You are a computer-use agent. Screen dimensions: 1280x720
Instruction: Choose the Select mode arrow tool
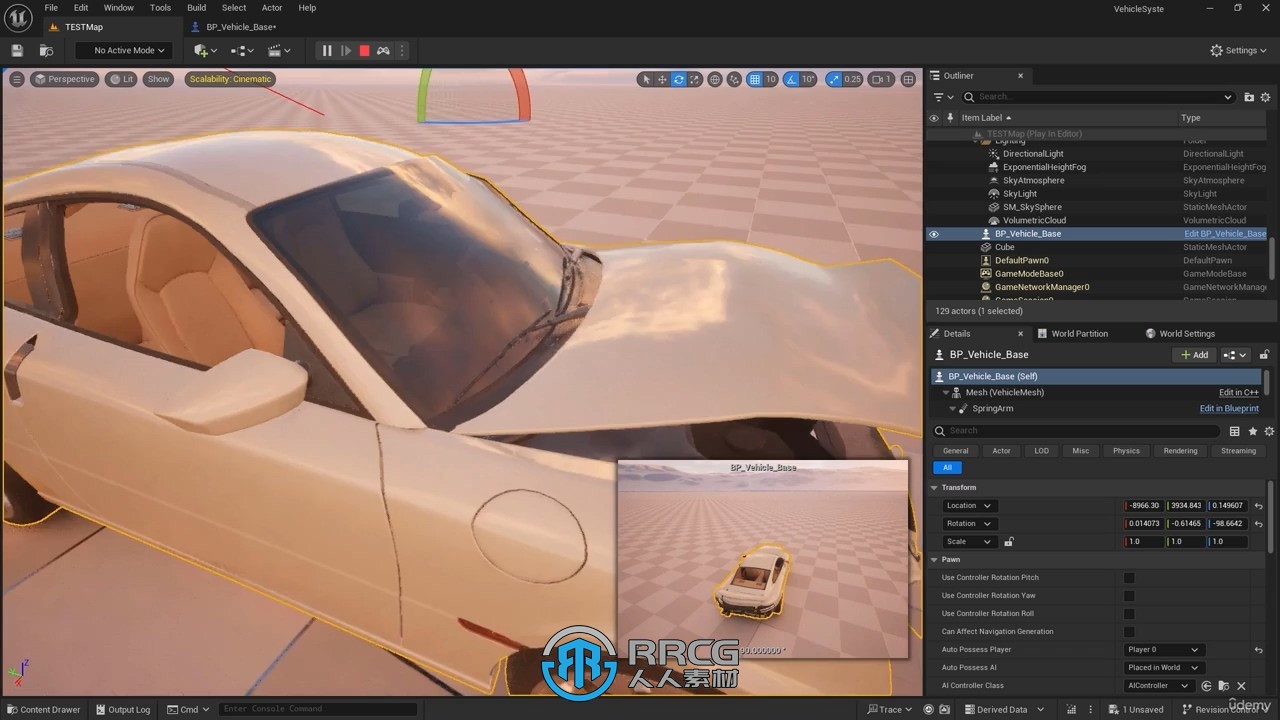pyautogui.click(x=646, y=79)
